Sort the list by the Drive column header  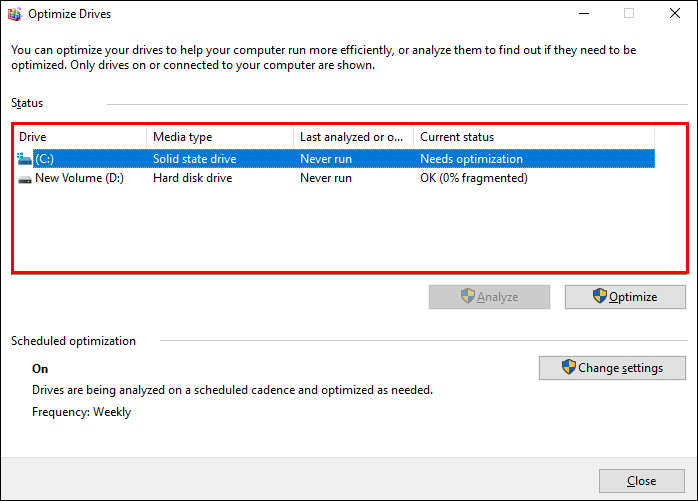[x=80, y=137]
